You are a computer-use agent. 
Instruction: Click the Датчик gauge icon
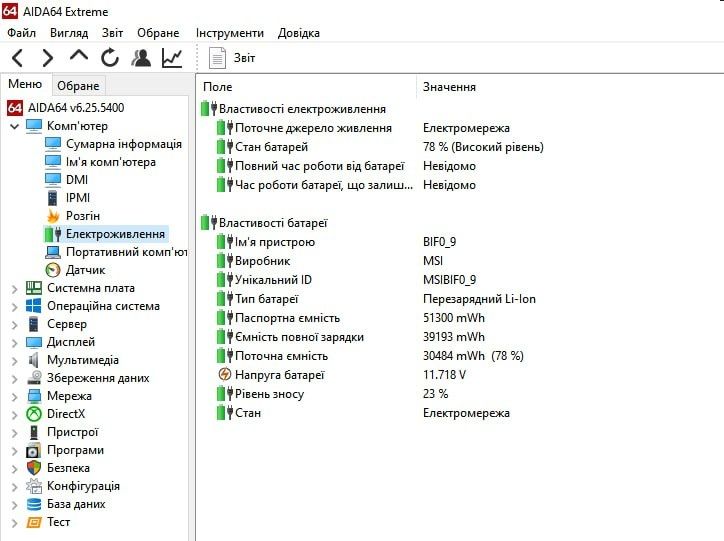coord(53,270)
